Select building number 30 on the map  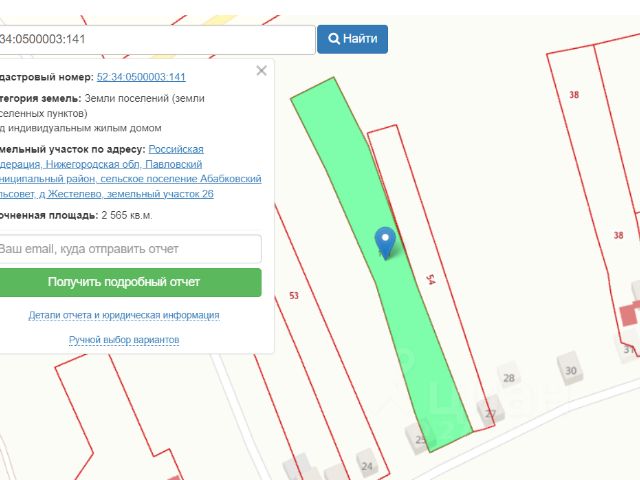coord(571,368)
